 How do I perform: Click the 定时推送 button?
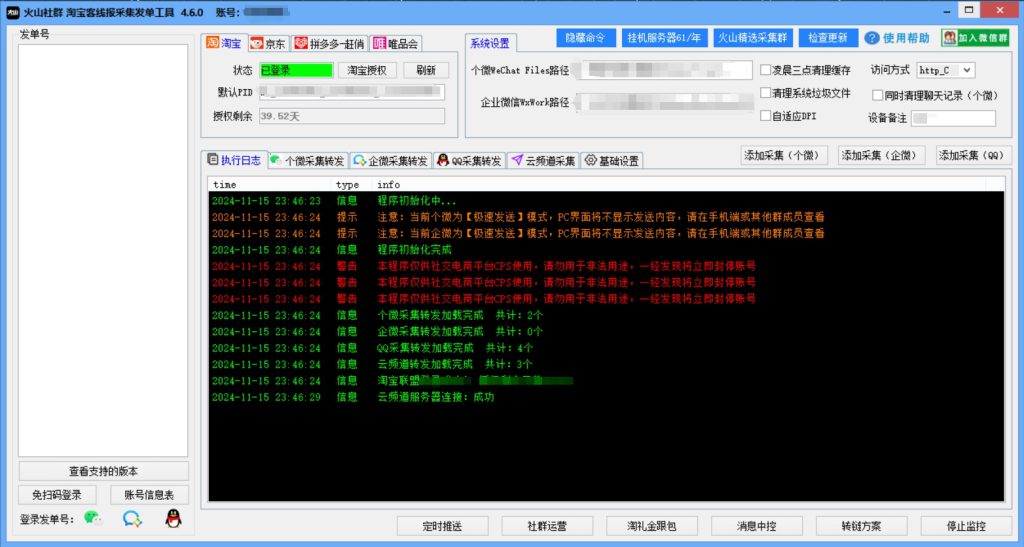pos(442,525)
